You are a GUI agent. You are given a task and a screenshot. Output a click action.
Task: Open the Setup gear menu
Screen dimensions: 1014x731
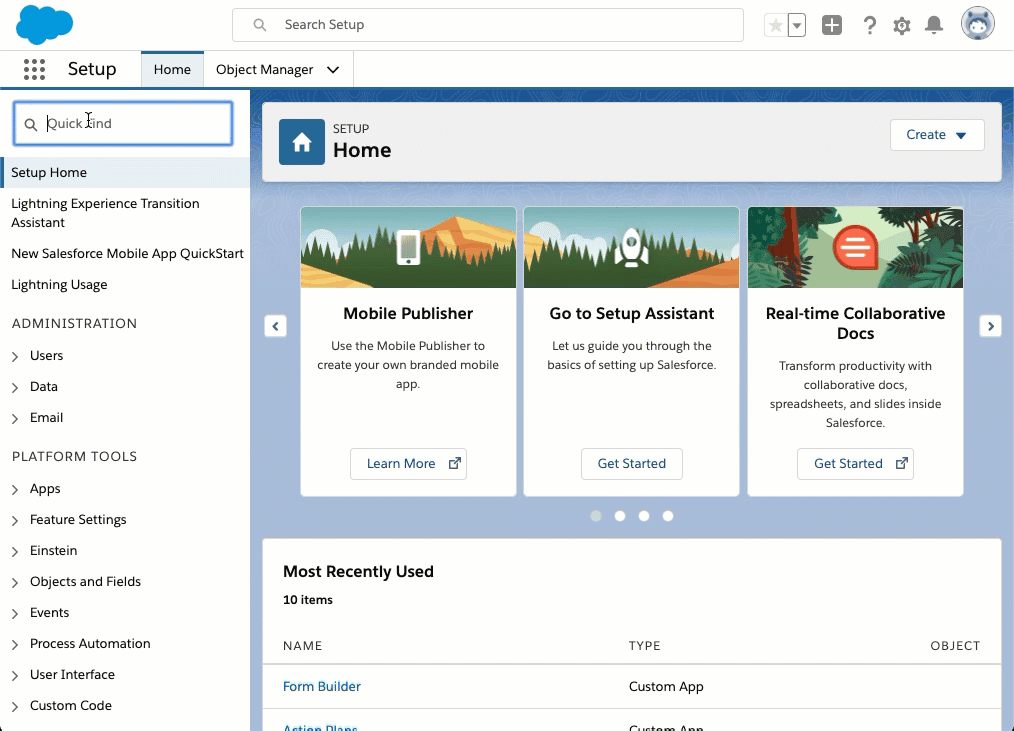click(902, 25)
